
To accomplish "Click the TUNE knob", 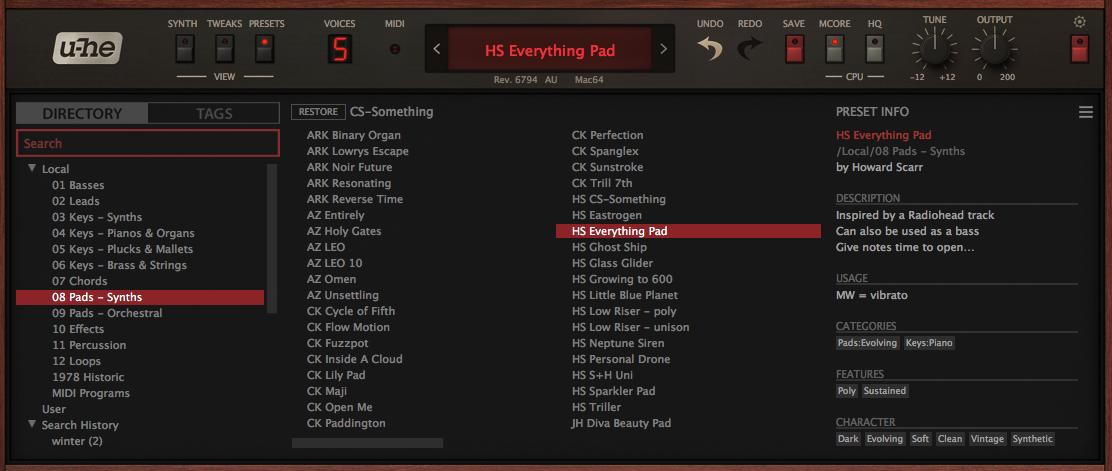I will pos(935,50).
